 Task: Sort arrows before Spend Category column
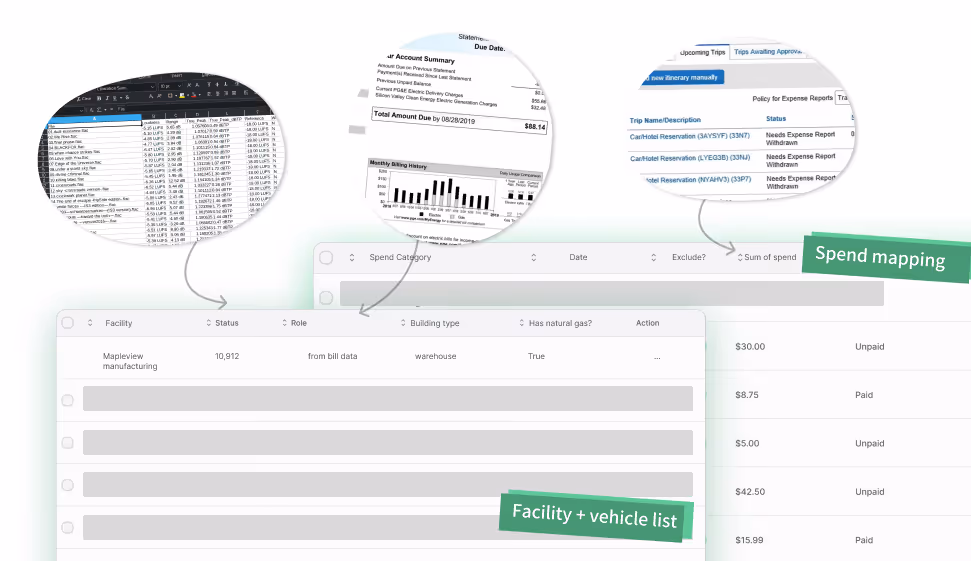tap(352, 258)
